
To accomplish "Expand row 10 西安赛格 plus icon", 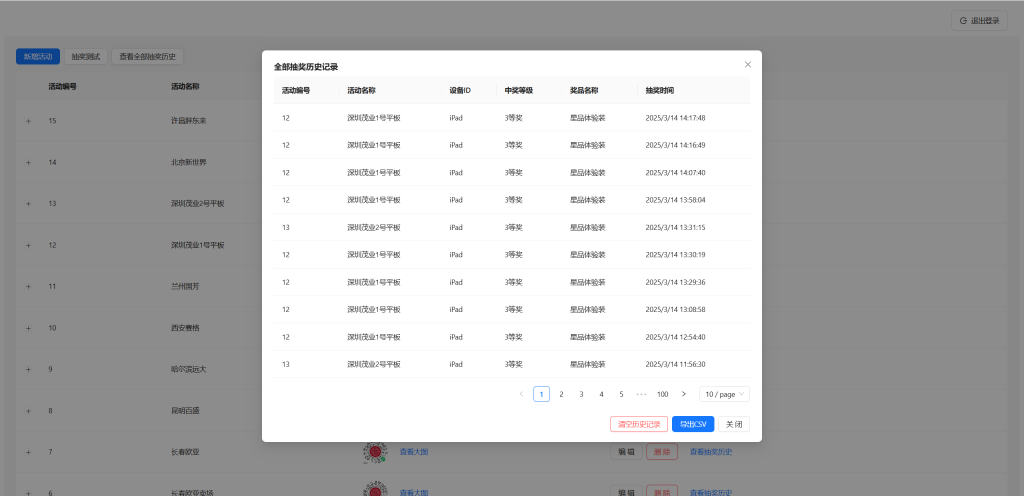I will point(28,328).
